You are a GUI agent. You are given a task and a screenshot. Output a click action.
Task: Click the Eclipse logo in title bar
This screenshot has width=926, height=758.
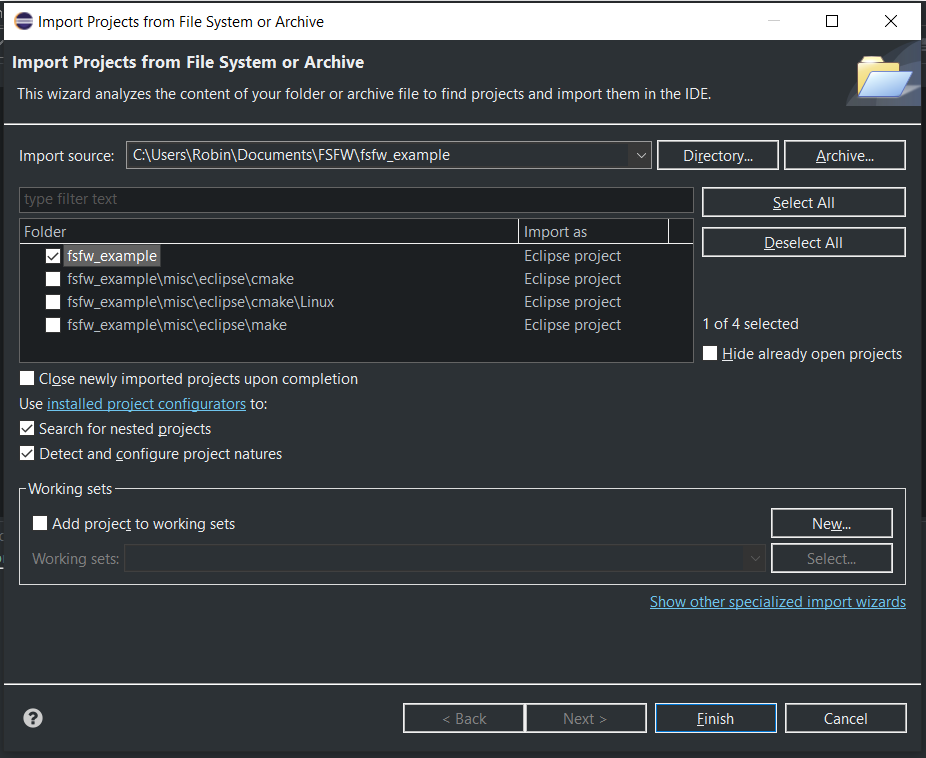24,21
